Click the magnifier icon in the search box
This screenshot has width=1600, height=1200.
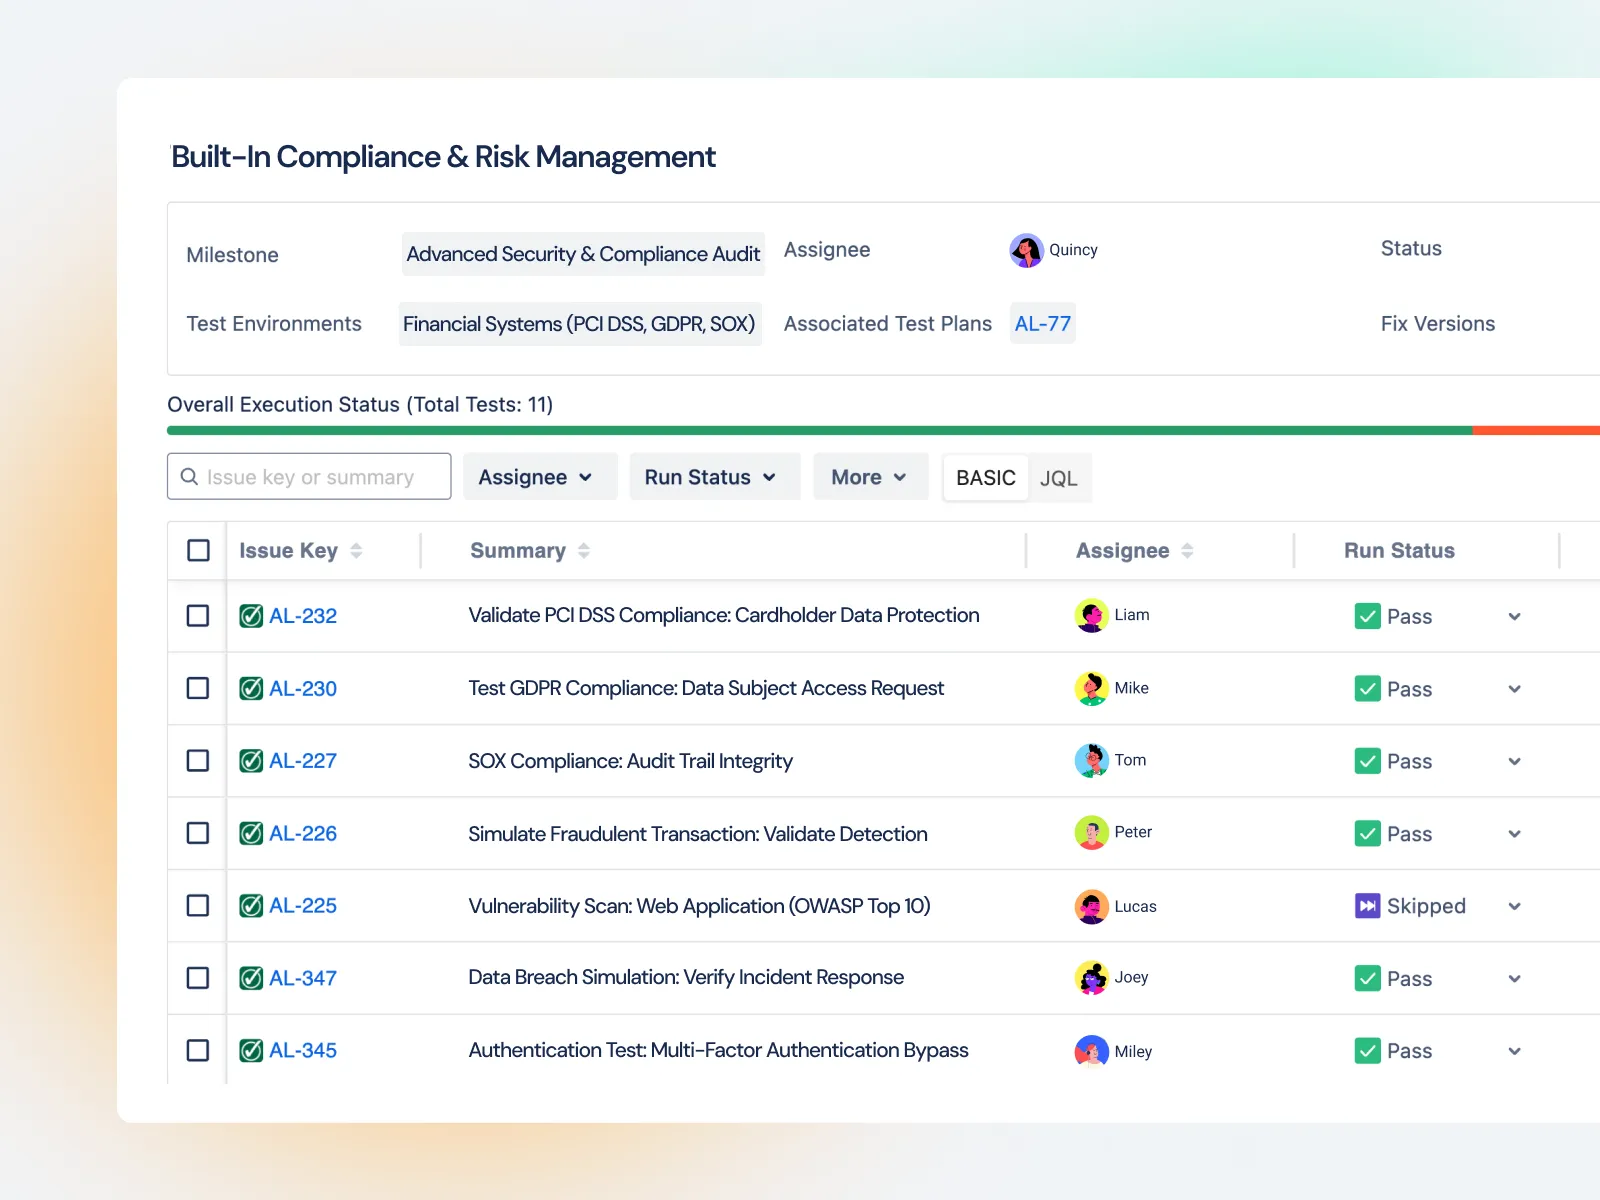click(x=189, y=477)
